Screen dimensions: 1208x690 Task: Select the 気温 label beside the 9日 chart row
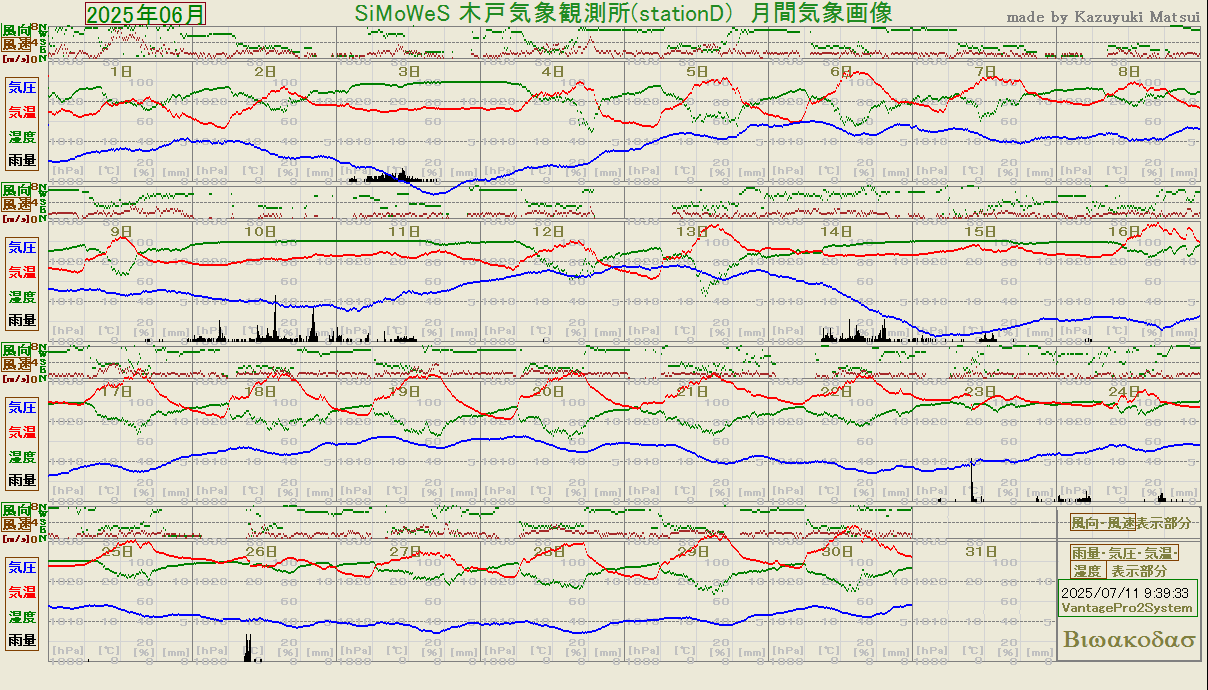point(23,271)
